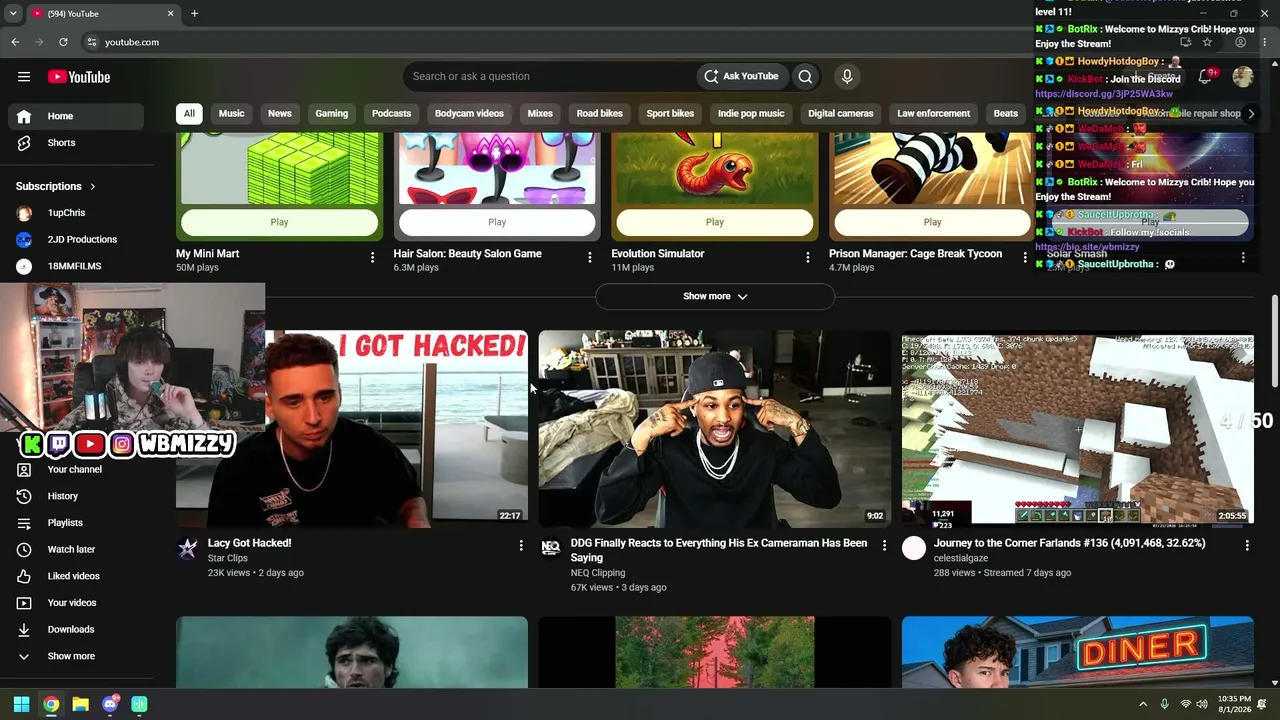The image size is (1280, 720).
Task: Open the Windows Start menu
Action: pyautogui.click(x=21, y=704)
